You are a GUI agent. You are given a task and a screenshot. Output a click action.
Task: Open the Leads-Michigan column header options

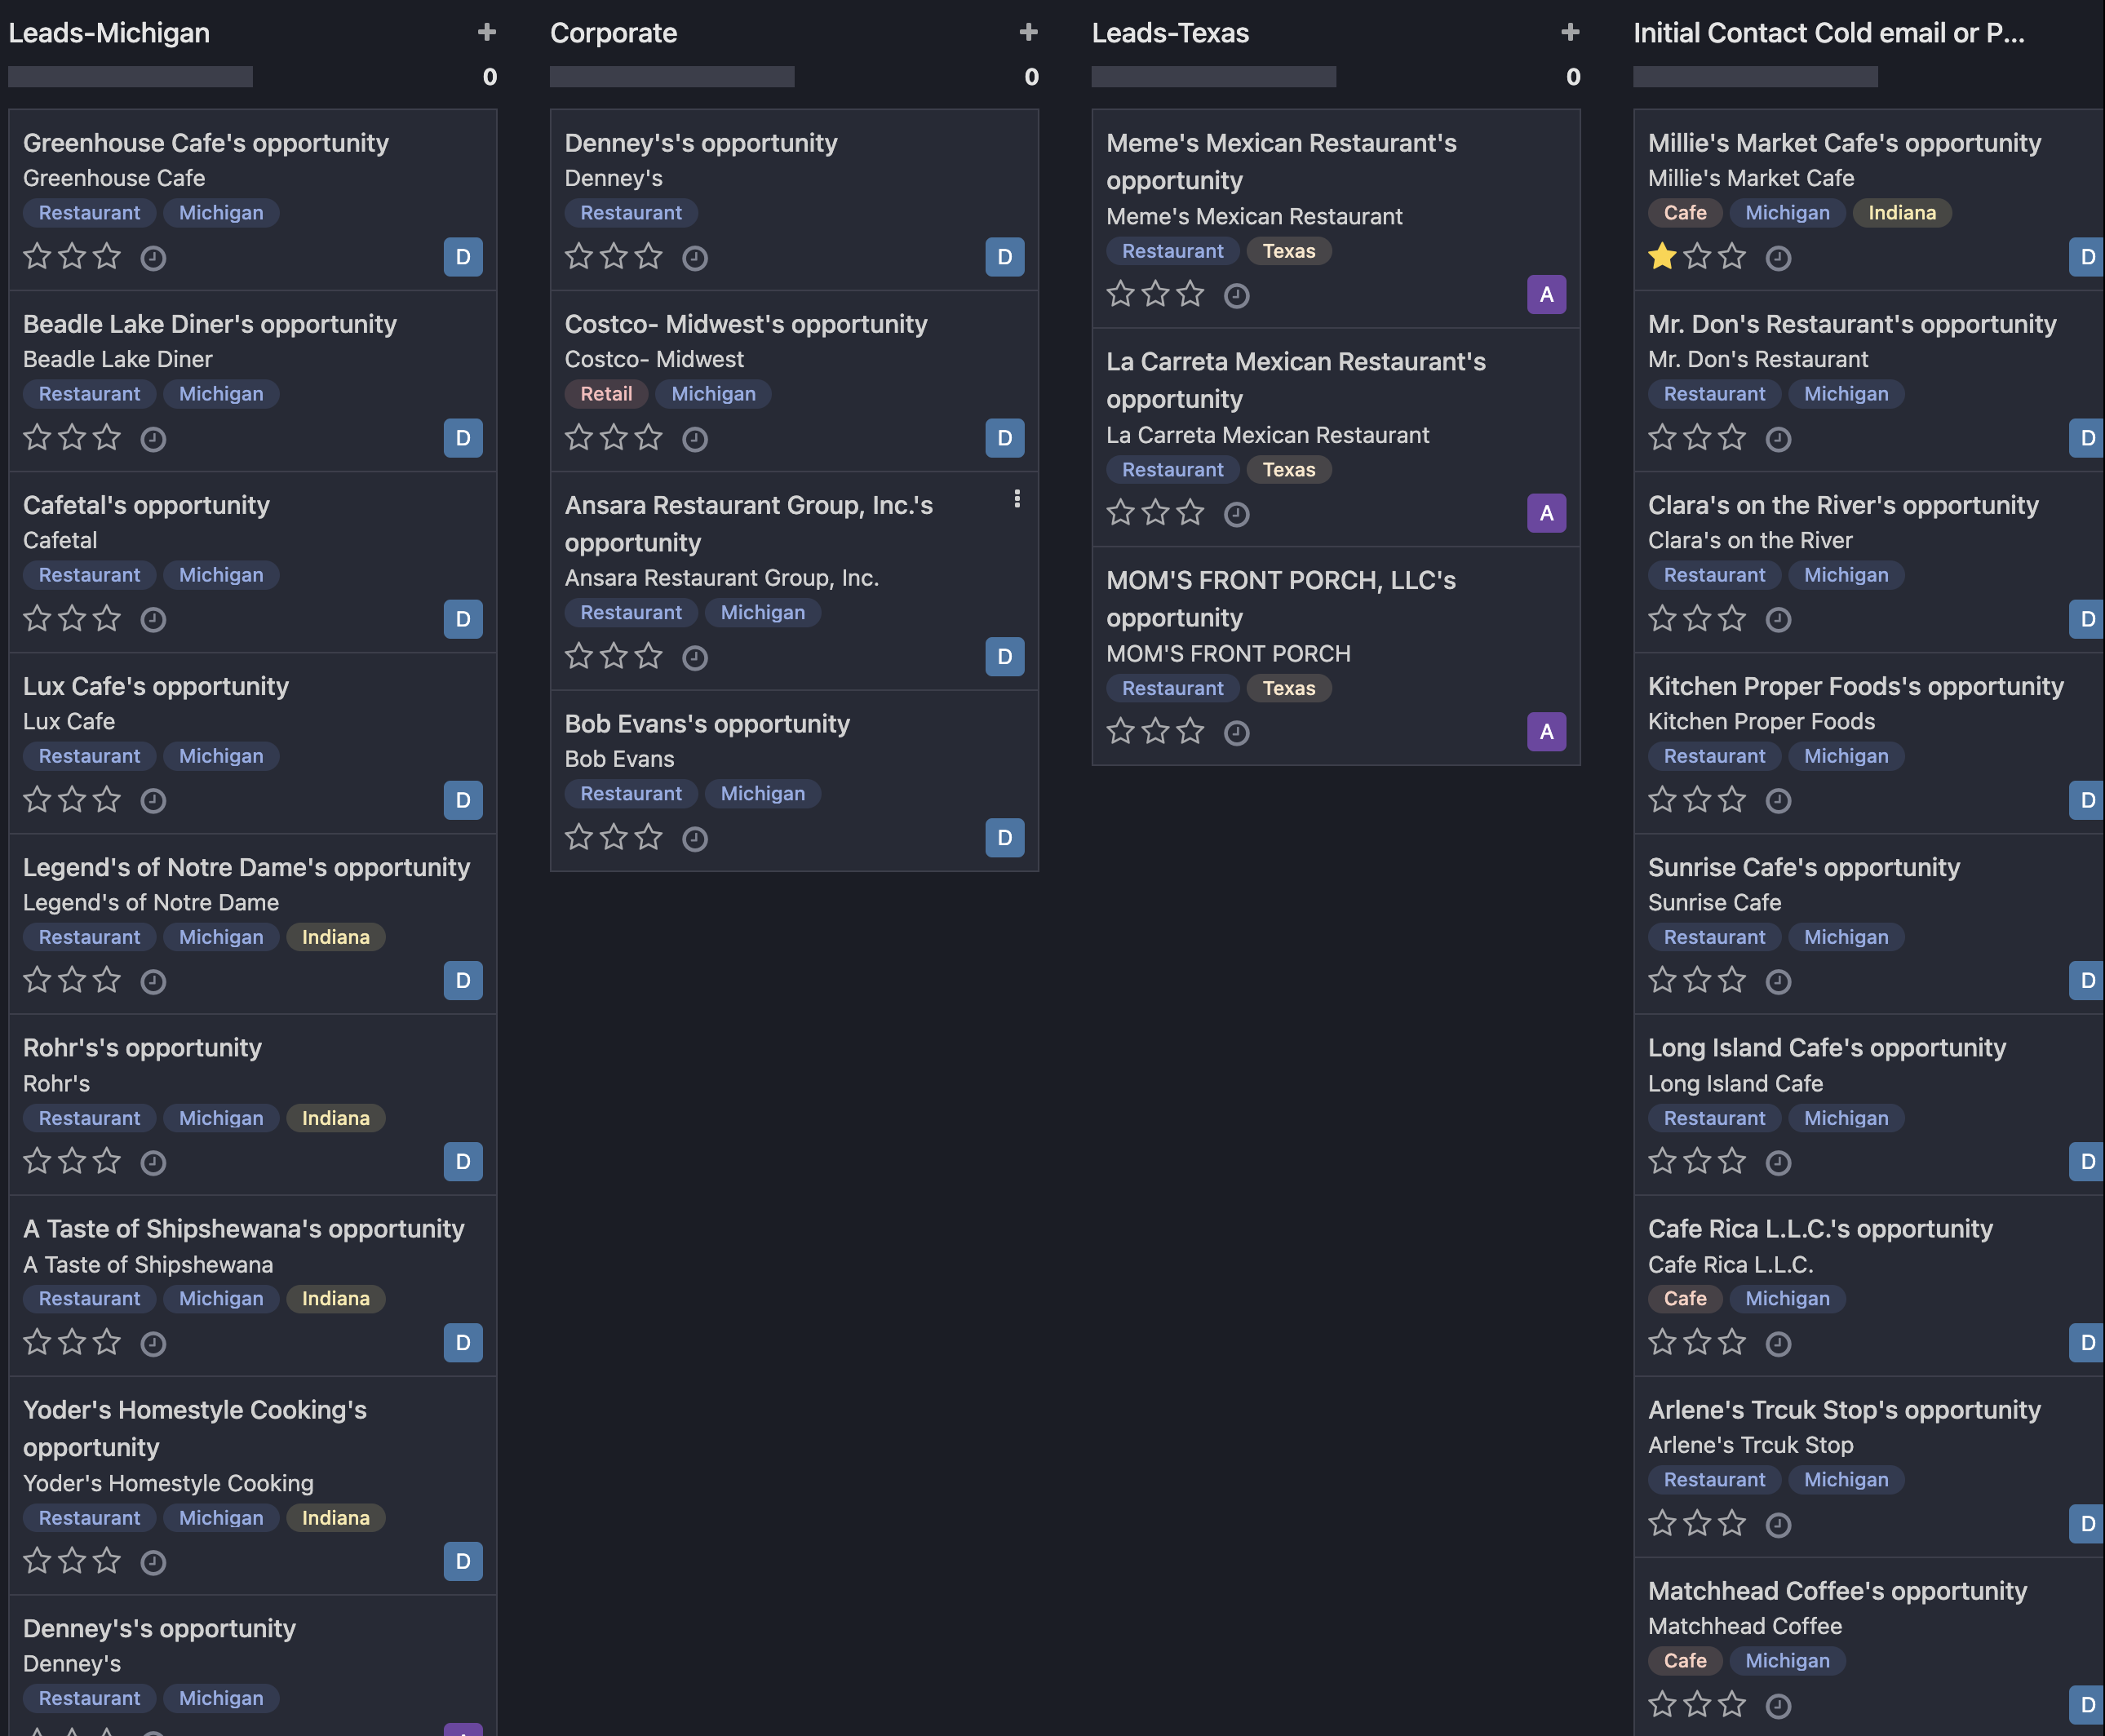click(109, 33)
